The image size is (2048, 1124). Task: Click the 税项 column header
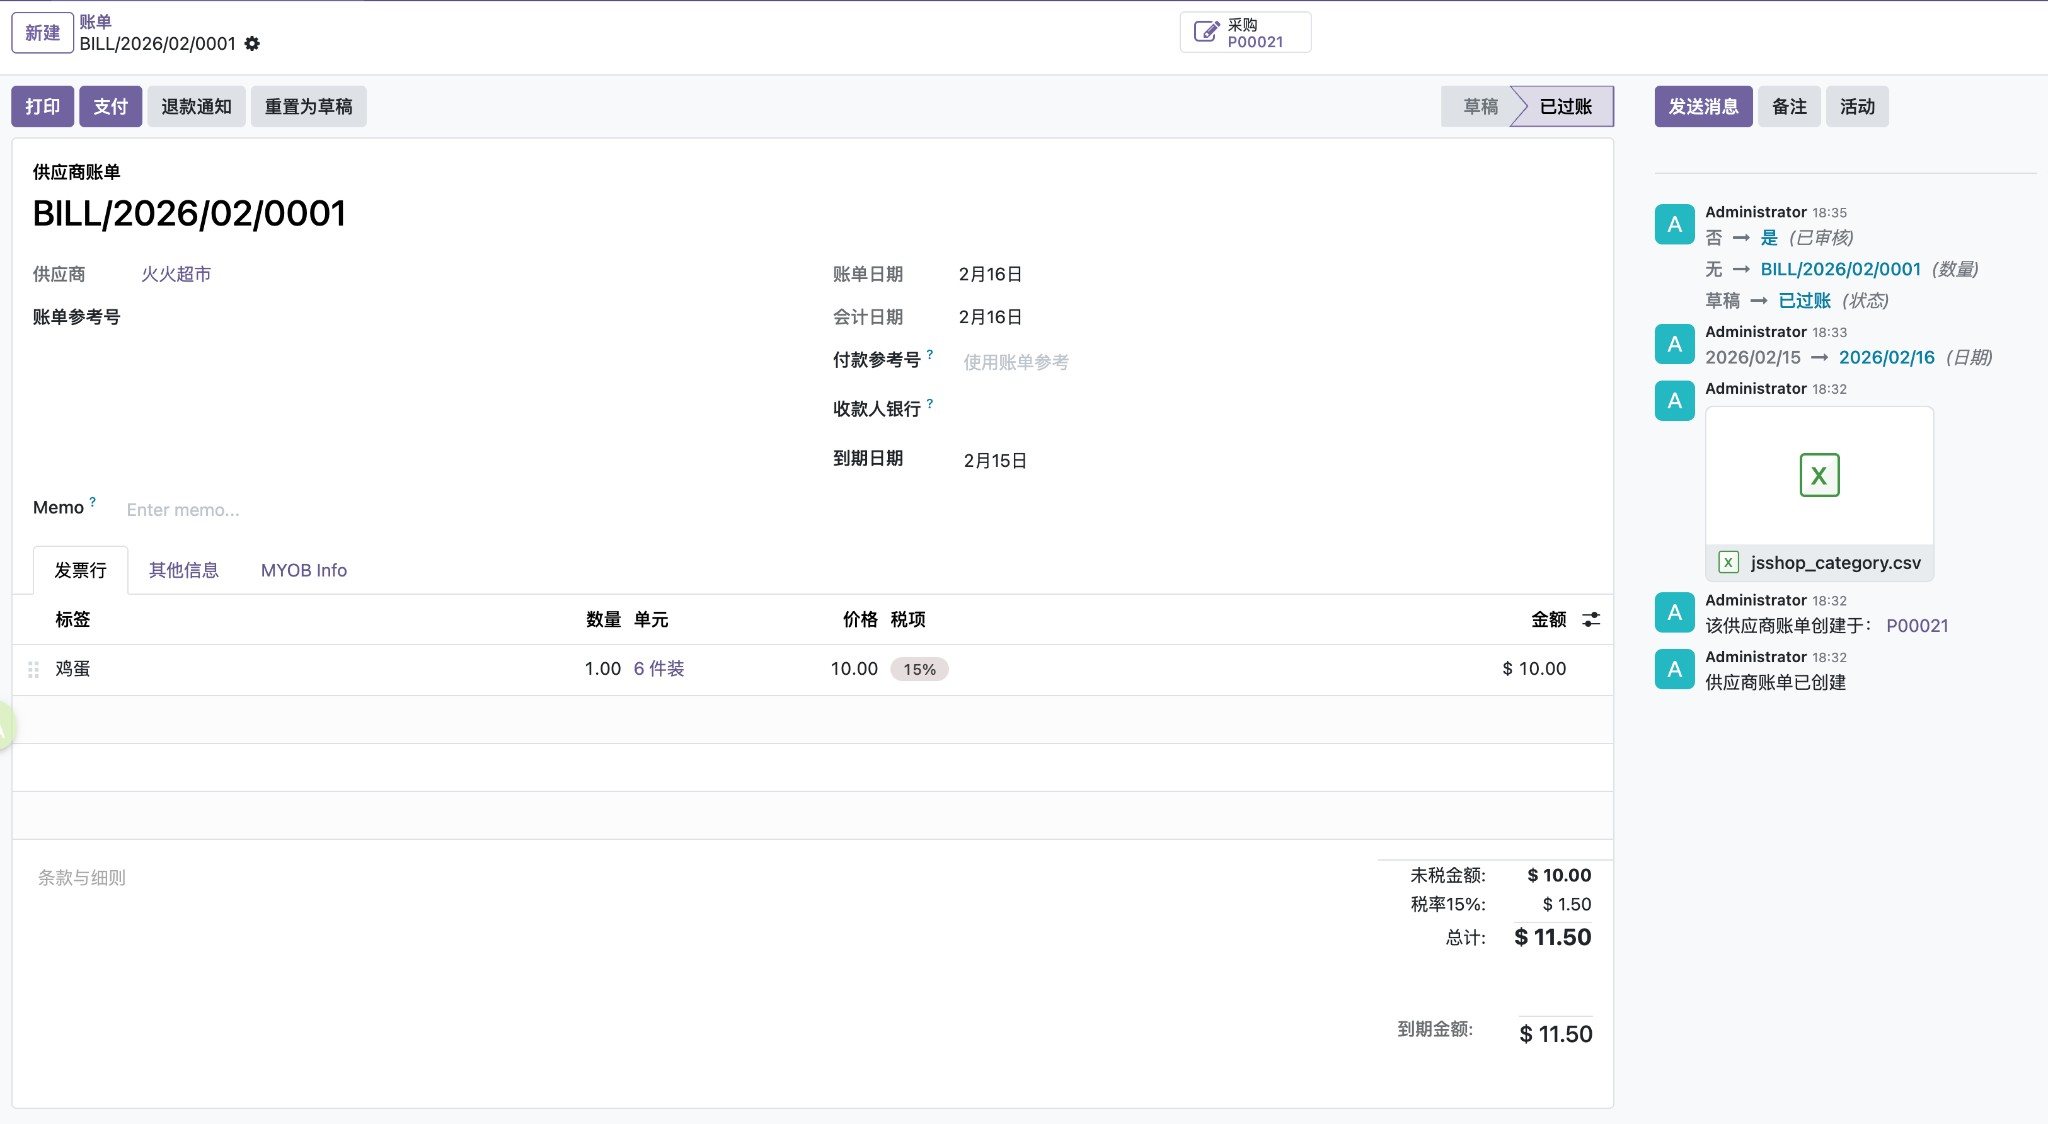point(908,620)
